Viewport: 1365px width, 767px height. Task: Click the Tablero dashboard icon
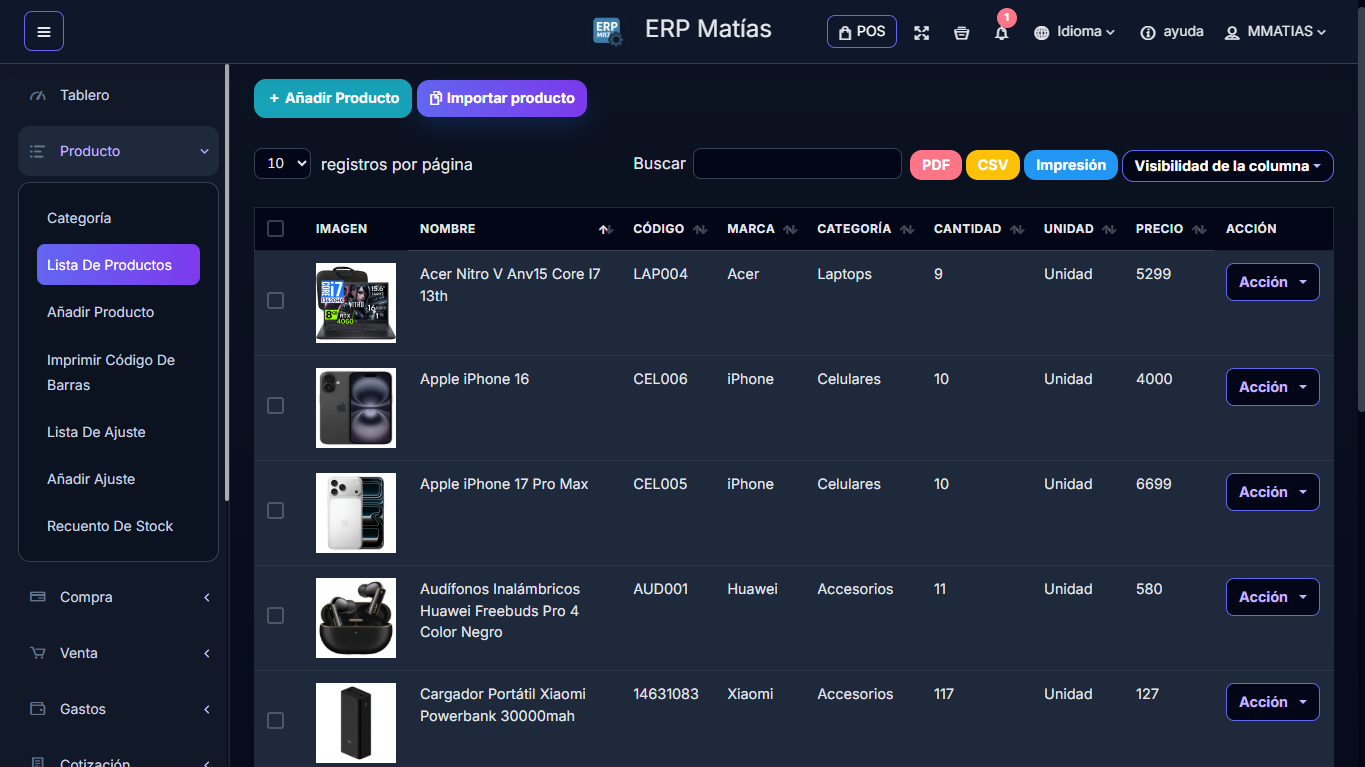tap(38, 96)
